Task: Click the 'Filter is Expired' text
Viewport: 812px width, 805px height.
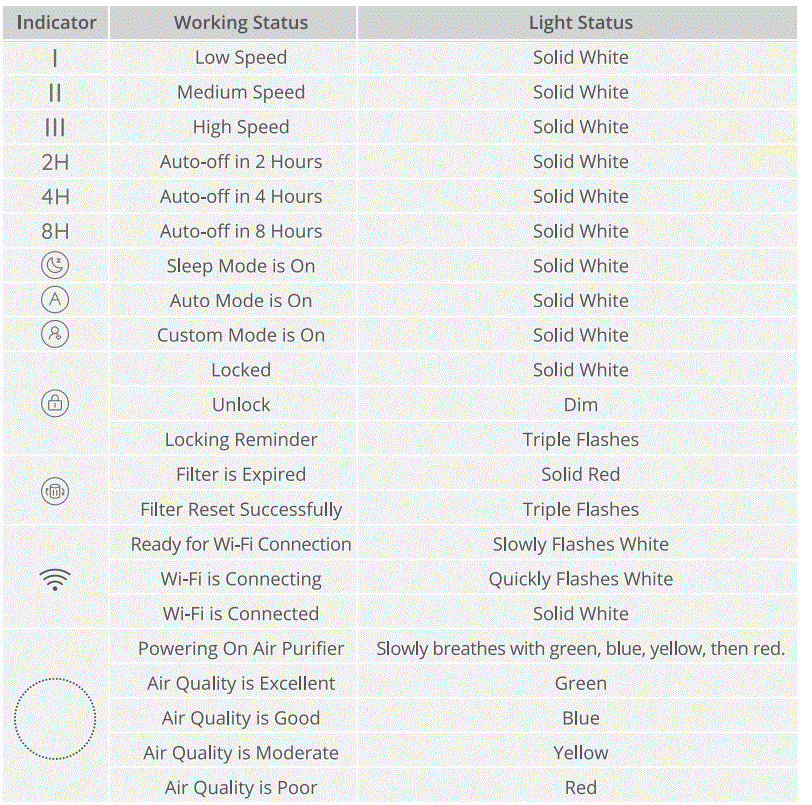Action: point(241,474)
